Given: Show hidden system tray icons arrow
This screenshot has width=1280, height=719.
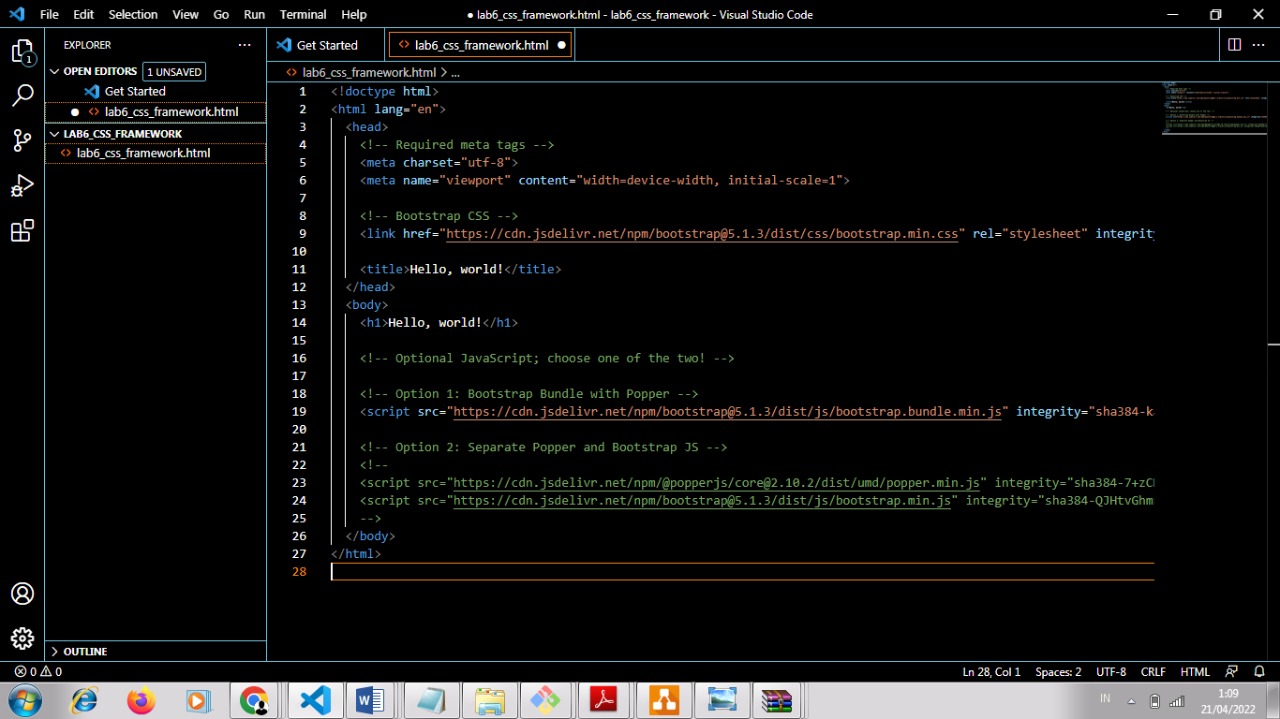Looking at the screenshot, I should 1131,701.
